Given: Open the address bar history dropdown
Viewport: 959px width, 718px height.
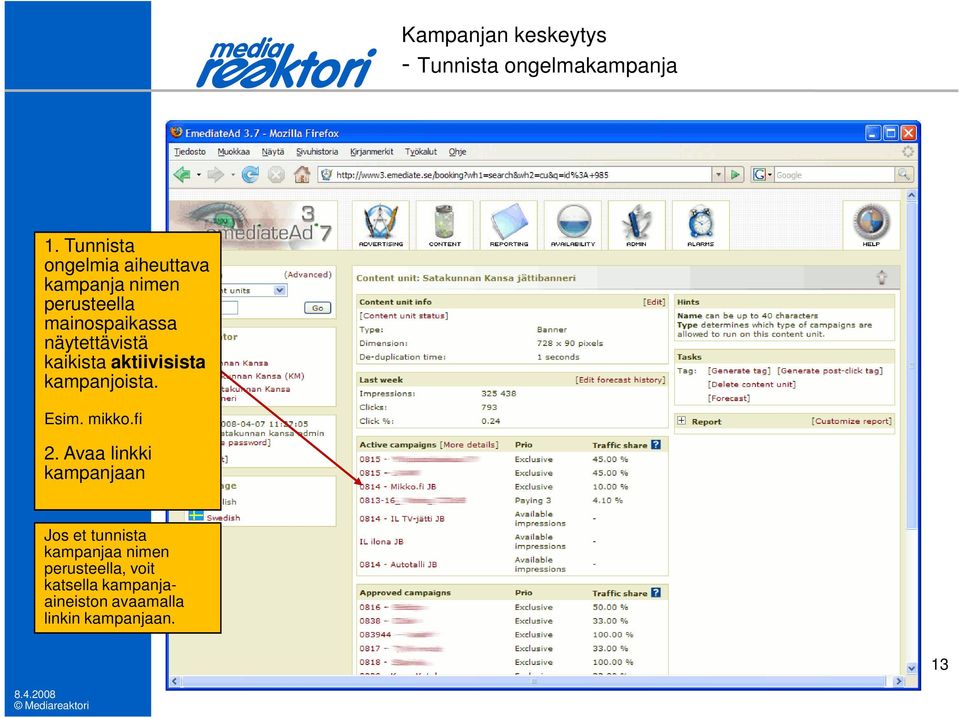Looking at the screenshot, I should (x=719, y=175).
